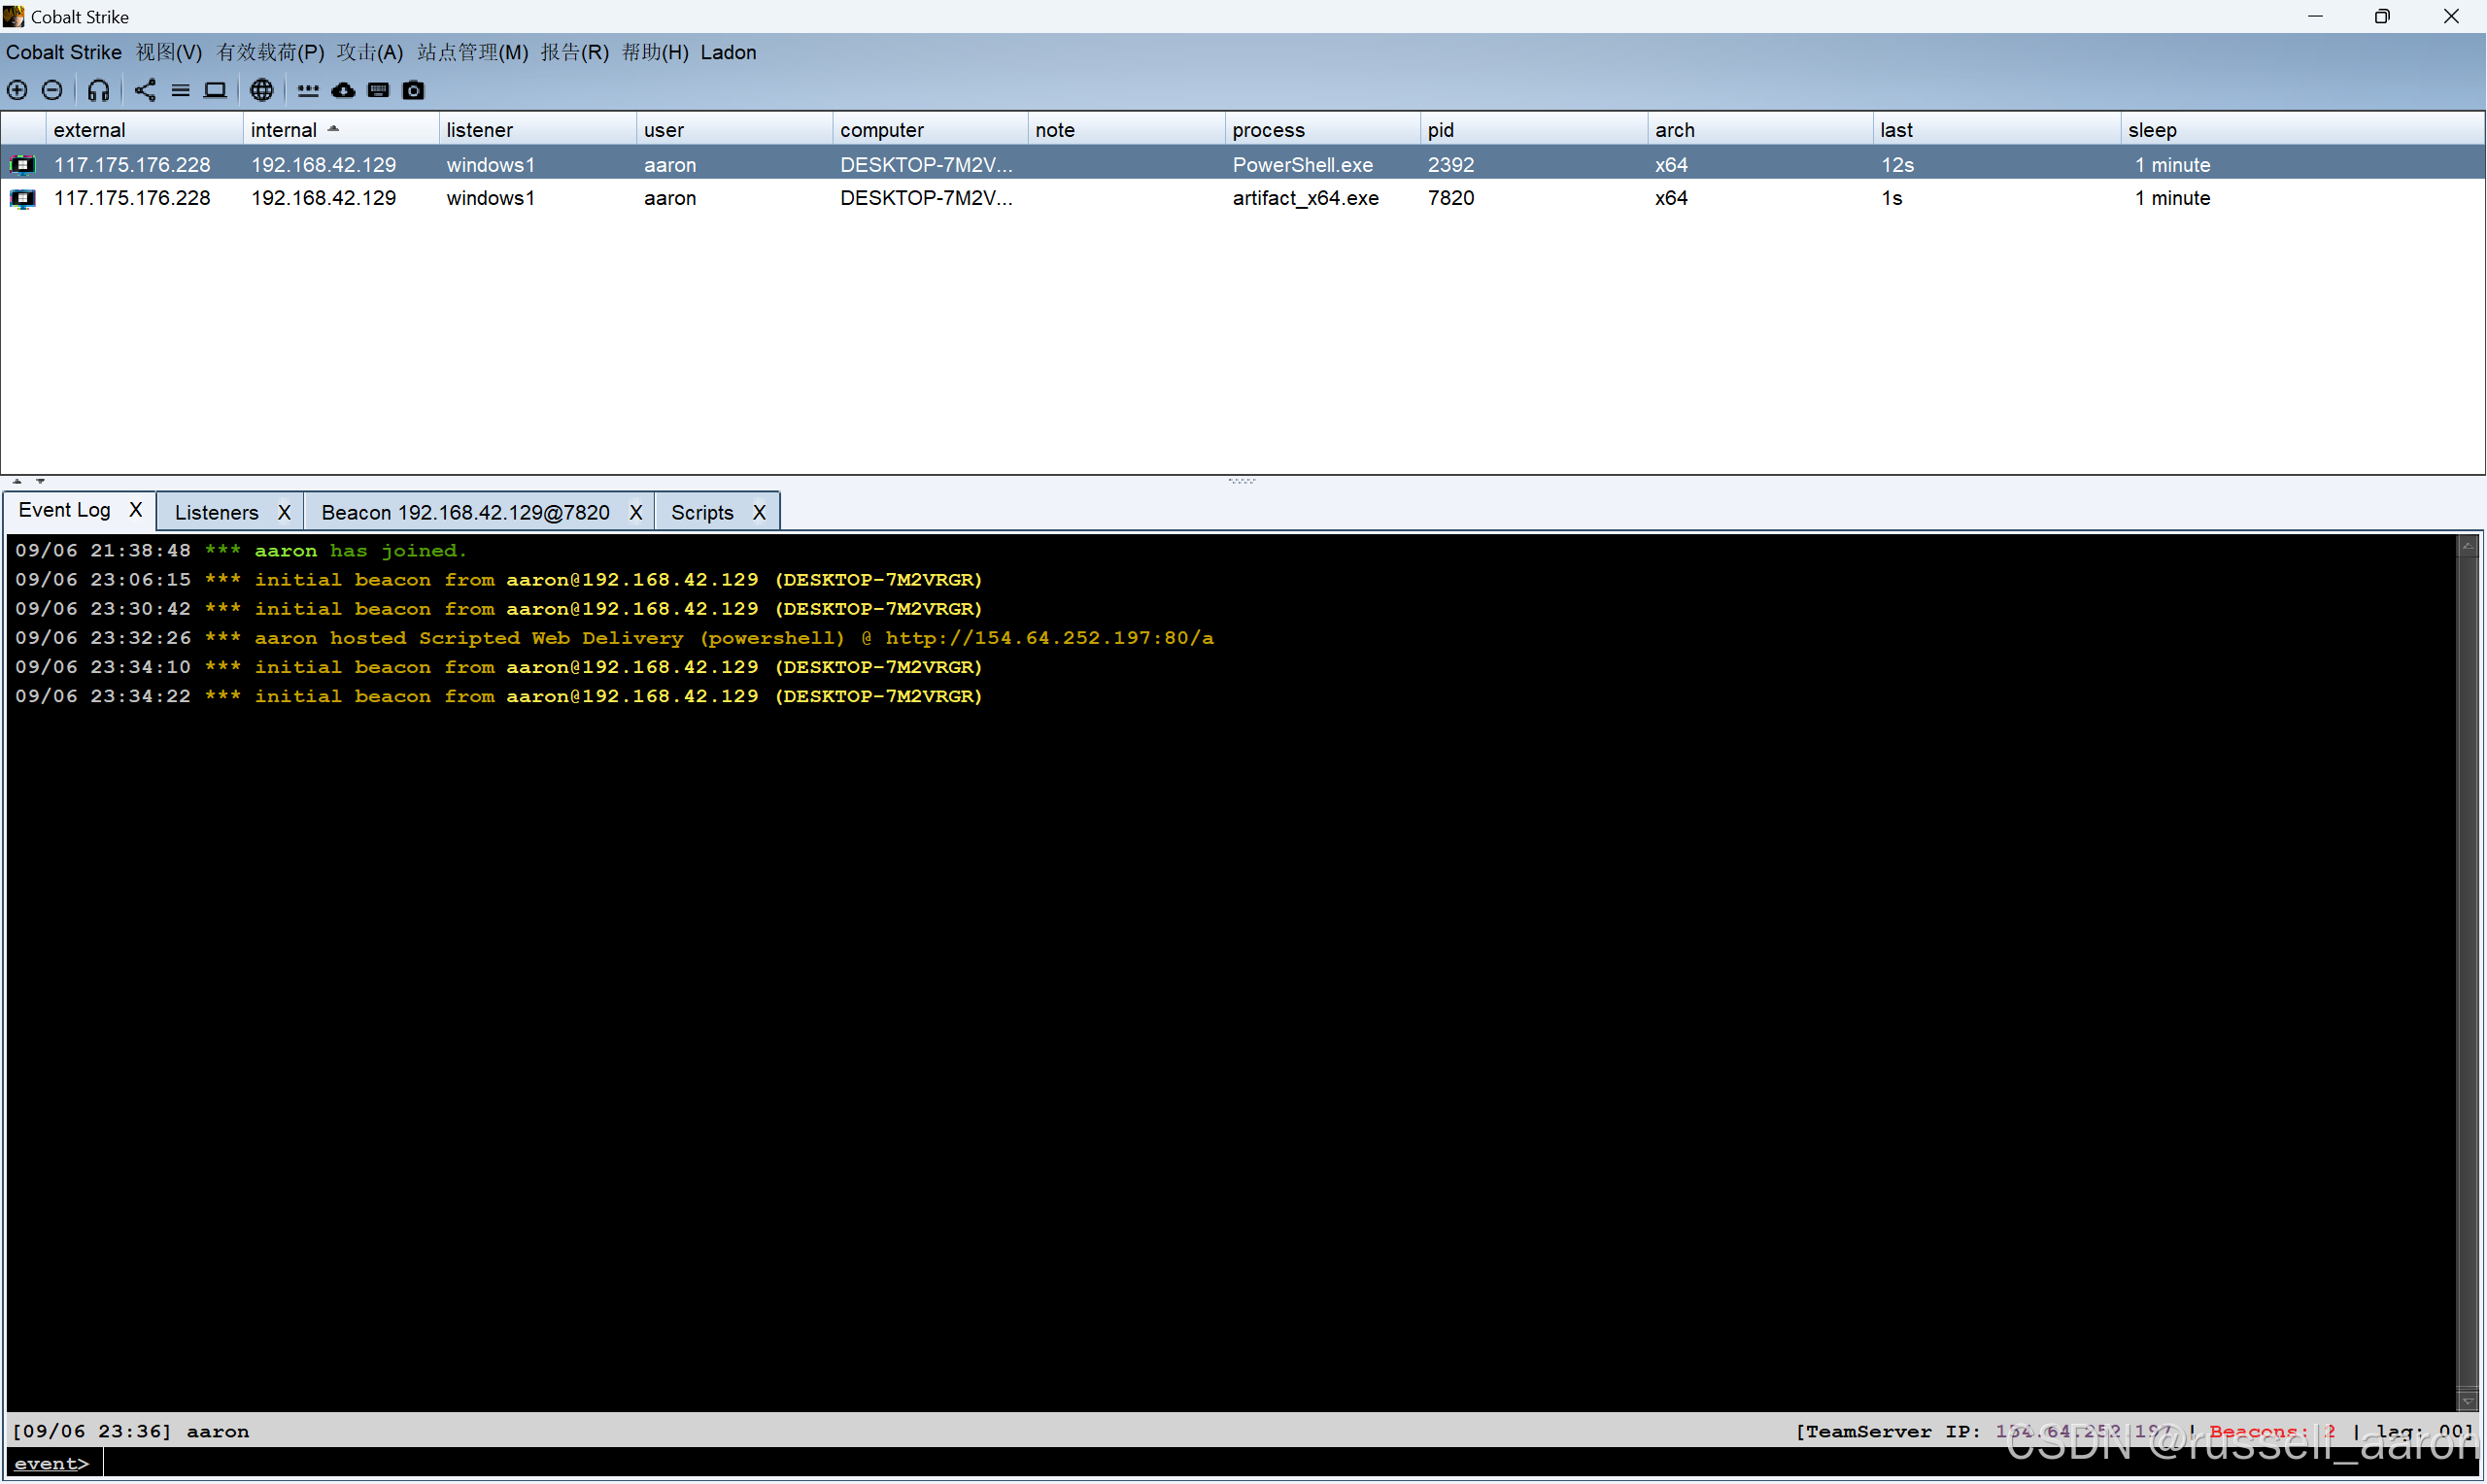Image resolution: width=2487 pixels, height=1484 pixels.
Task: Click the event command input field
Action: (1200, 1463)
